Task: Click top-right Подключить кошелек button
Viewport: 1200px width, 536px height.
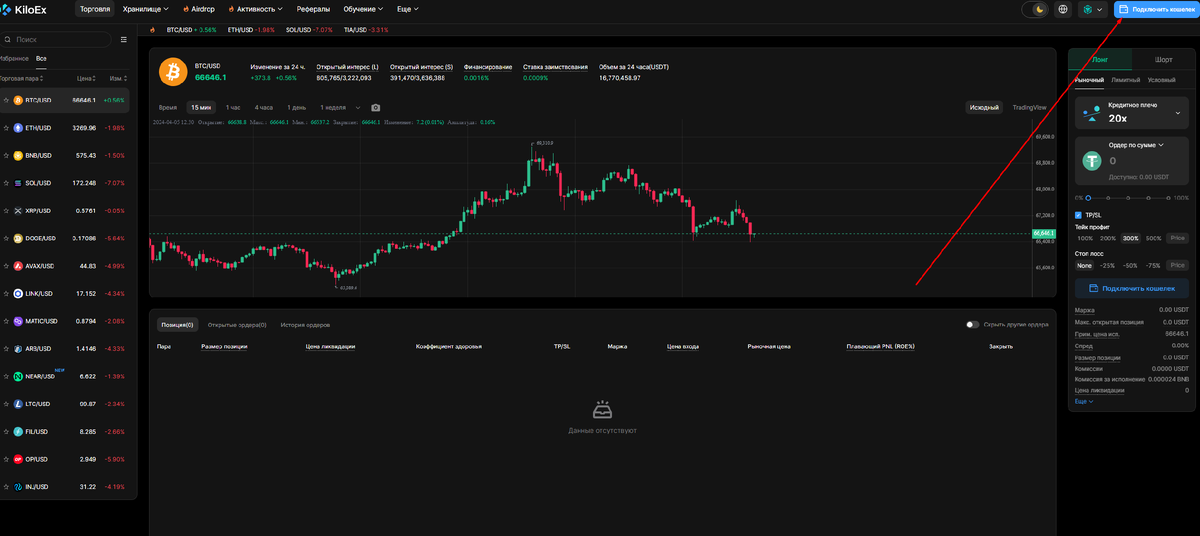Action: click(1155, 9)
